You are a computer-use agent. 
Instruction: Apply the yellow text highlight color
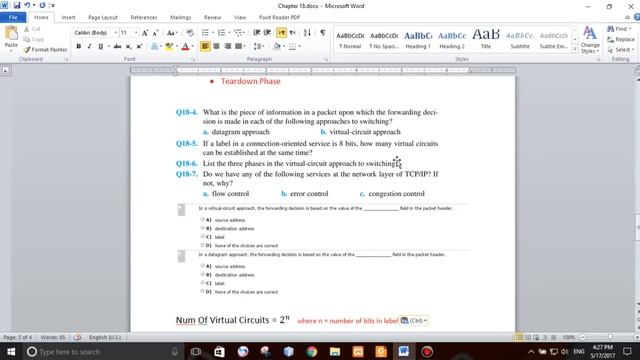pyautogui.click(x=169, y=46)
